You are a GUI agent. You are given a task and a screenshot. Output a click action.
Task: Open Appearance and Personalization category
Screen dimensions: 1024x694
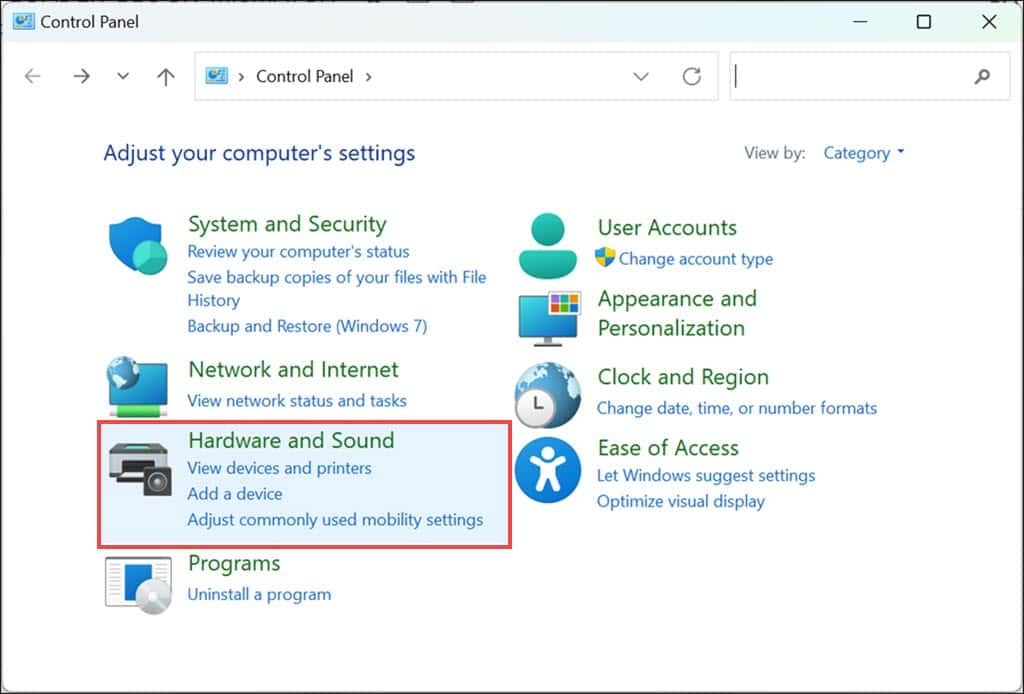point(677,313)
